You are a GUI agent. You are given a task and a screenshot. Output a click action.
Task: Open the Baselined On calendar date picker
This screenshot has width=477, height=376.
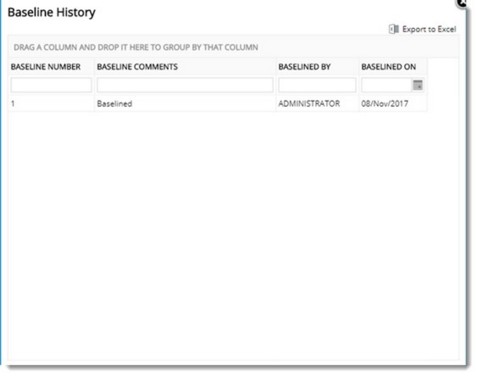click(418, 85)
